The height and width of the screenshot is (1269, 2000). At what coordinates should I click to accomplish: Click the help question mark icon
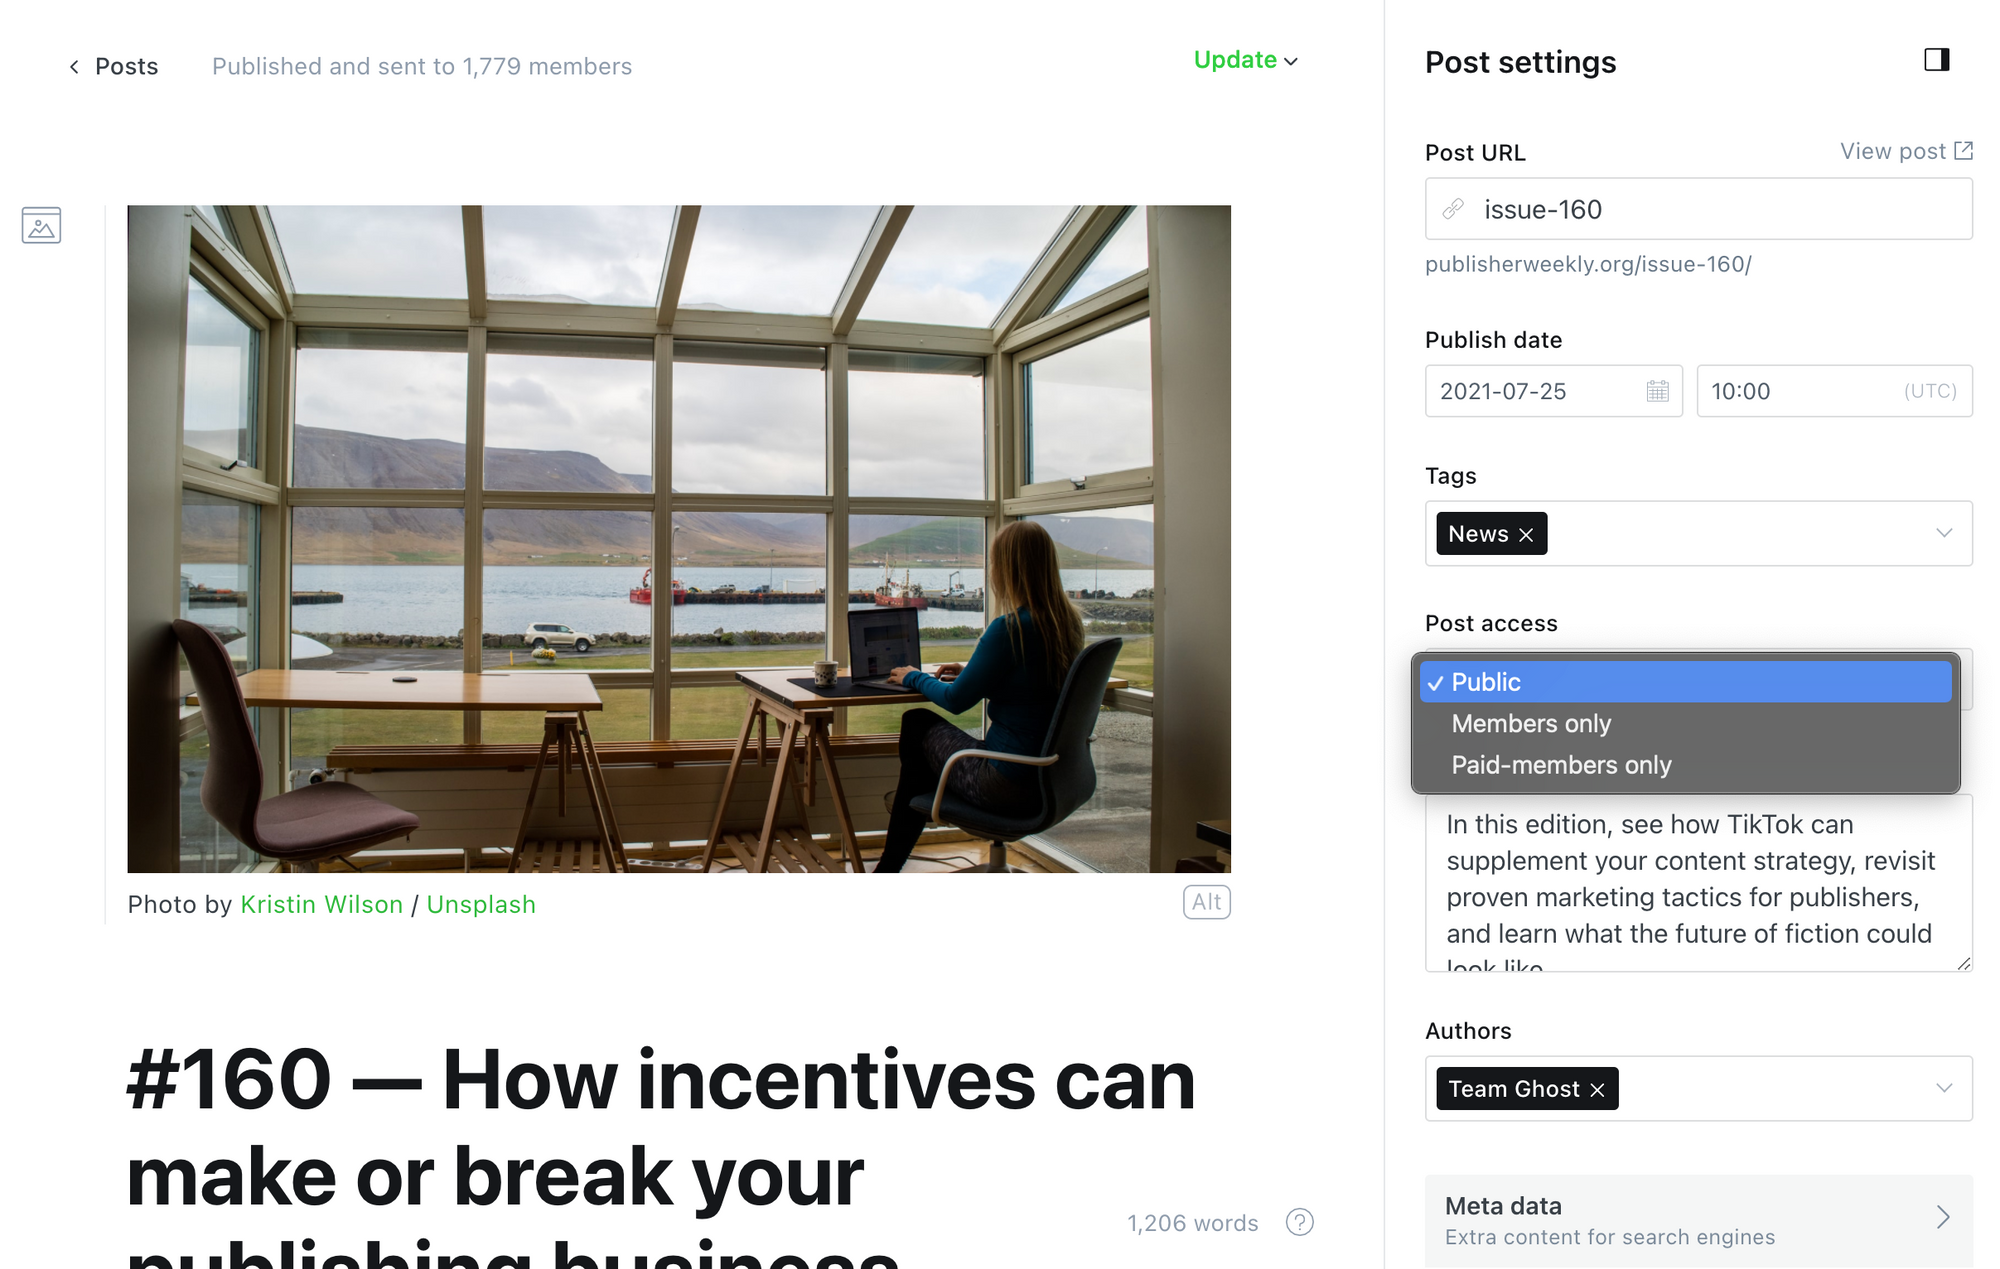(1299, 1222)
